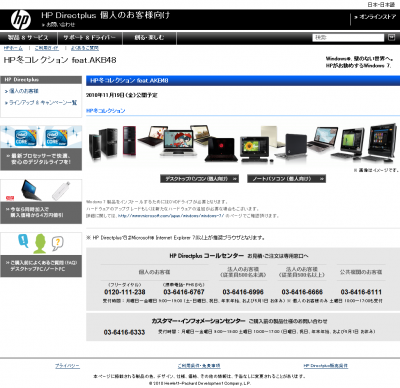Click the phone number 0120-111-238

tap(125, 292)
